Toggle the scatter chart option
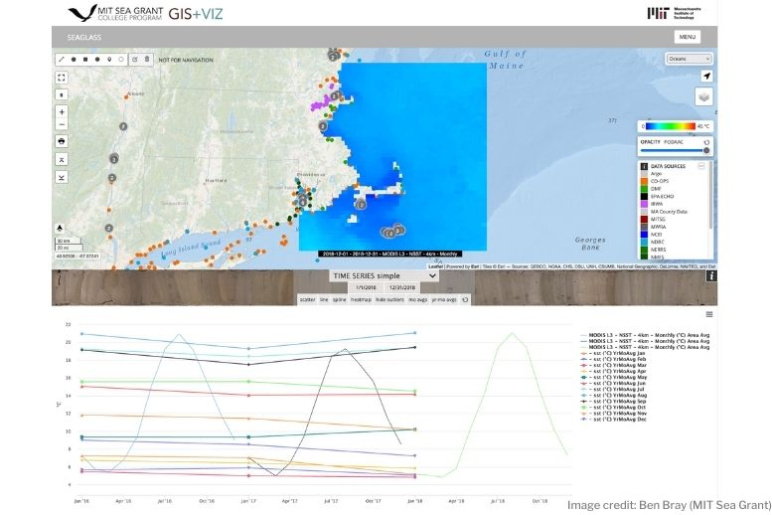 pos(307,299)
